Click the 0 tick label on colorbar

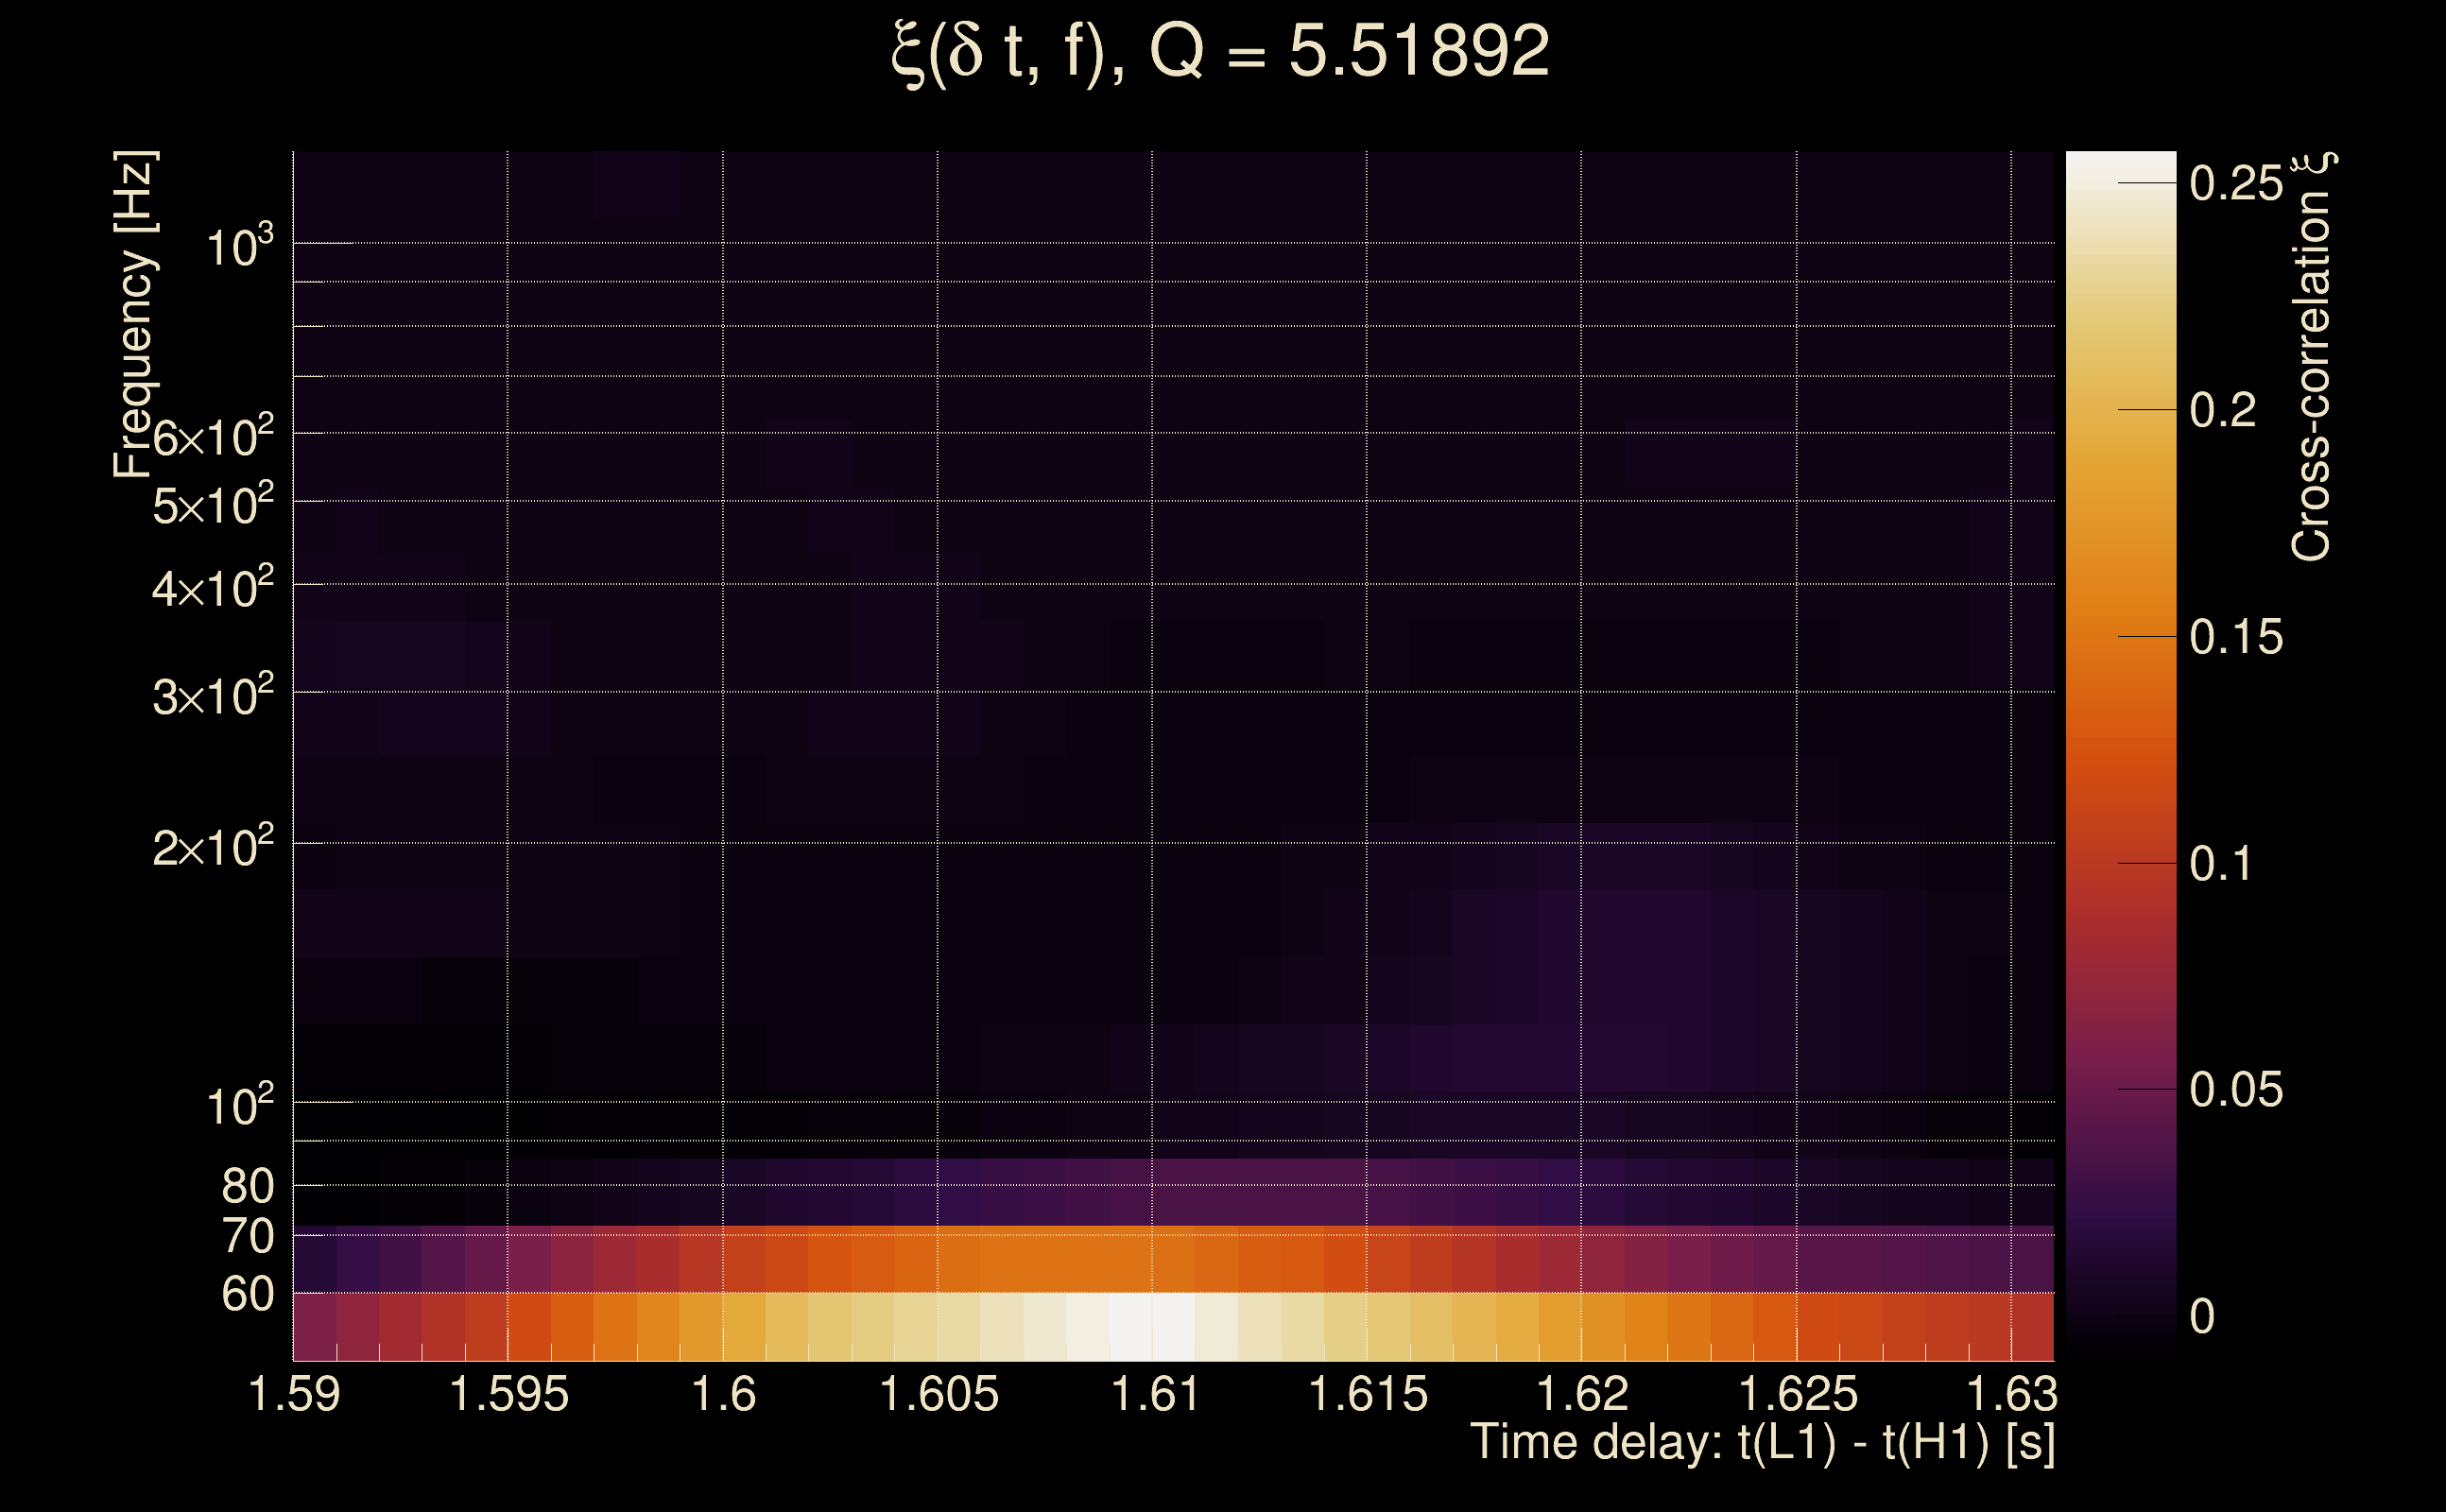tap(2201, 1317)
